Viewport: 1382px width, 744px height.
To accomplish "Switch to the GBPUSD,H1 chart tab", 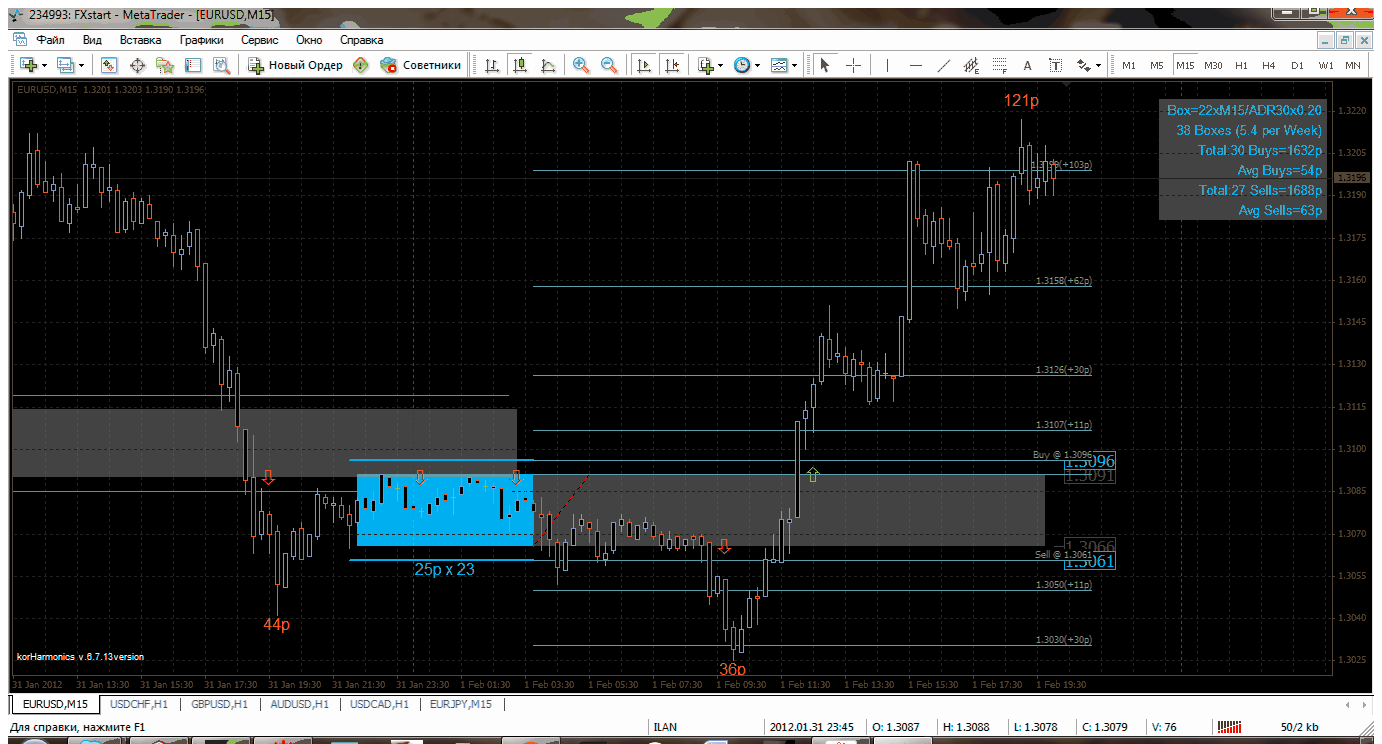I will [x=218, y=704].
